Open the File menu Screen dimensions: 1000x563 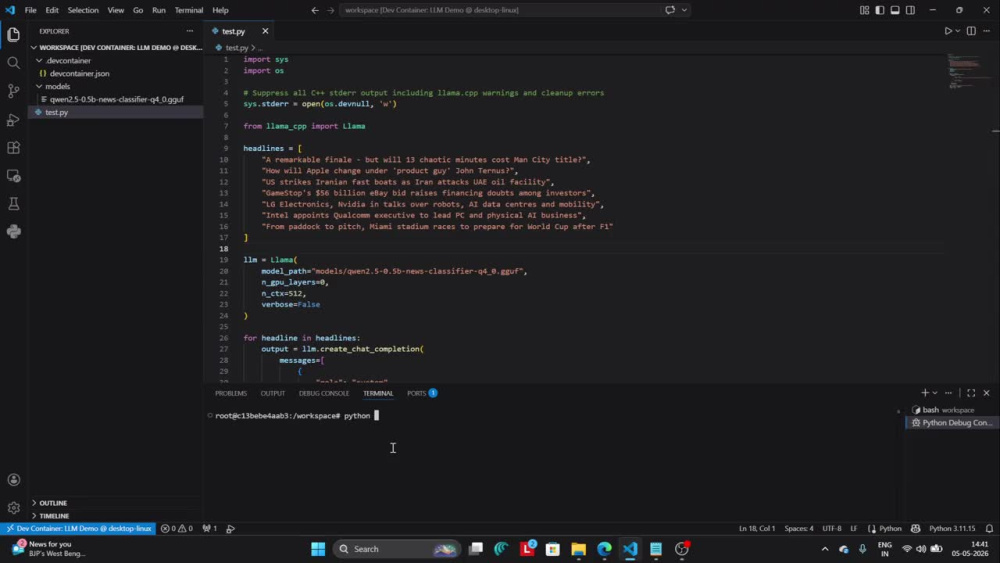pos(30,10)
